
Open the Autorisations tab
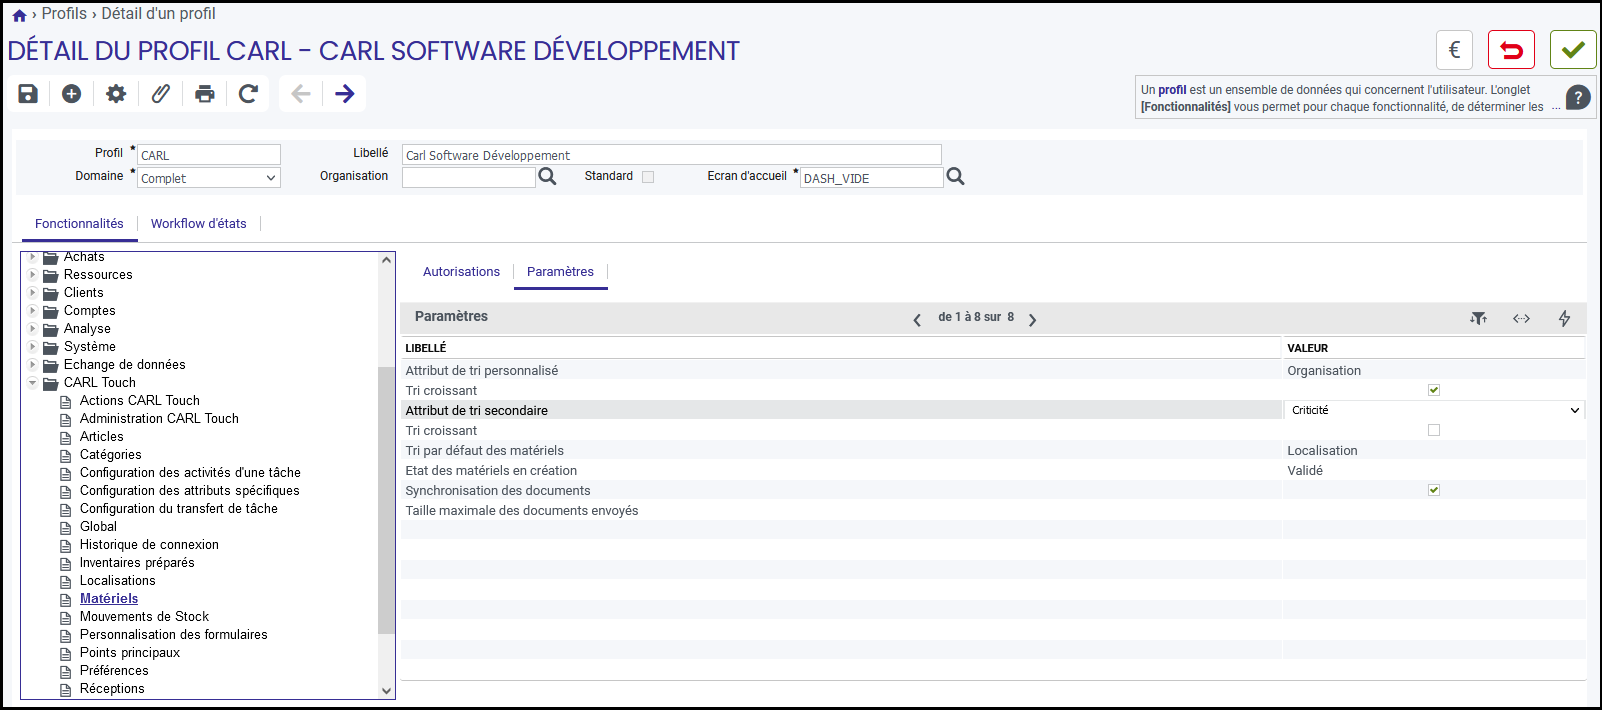[461, 272]
